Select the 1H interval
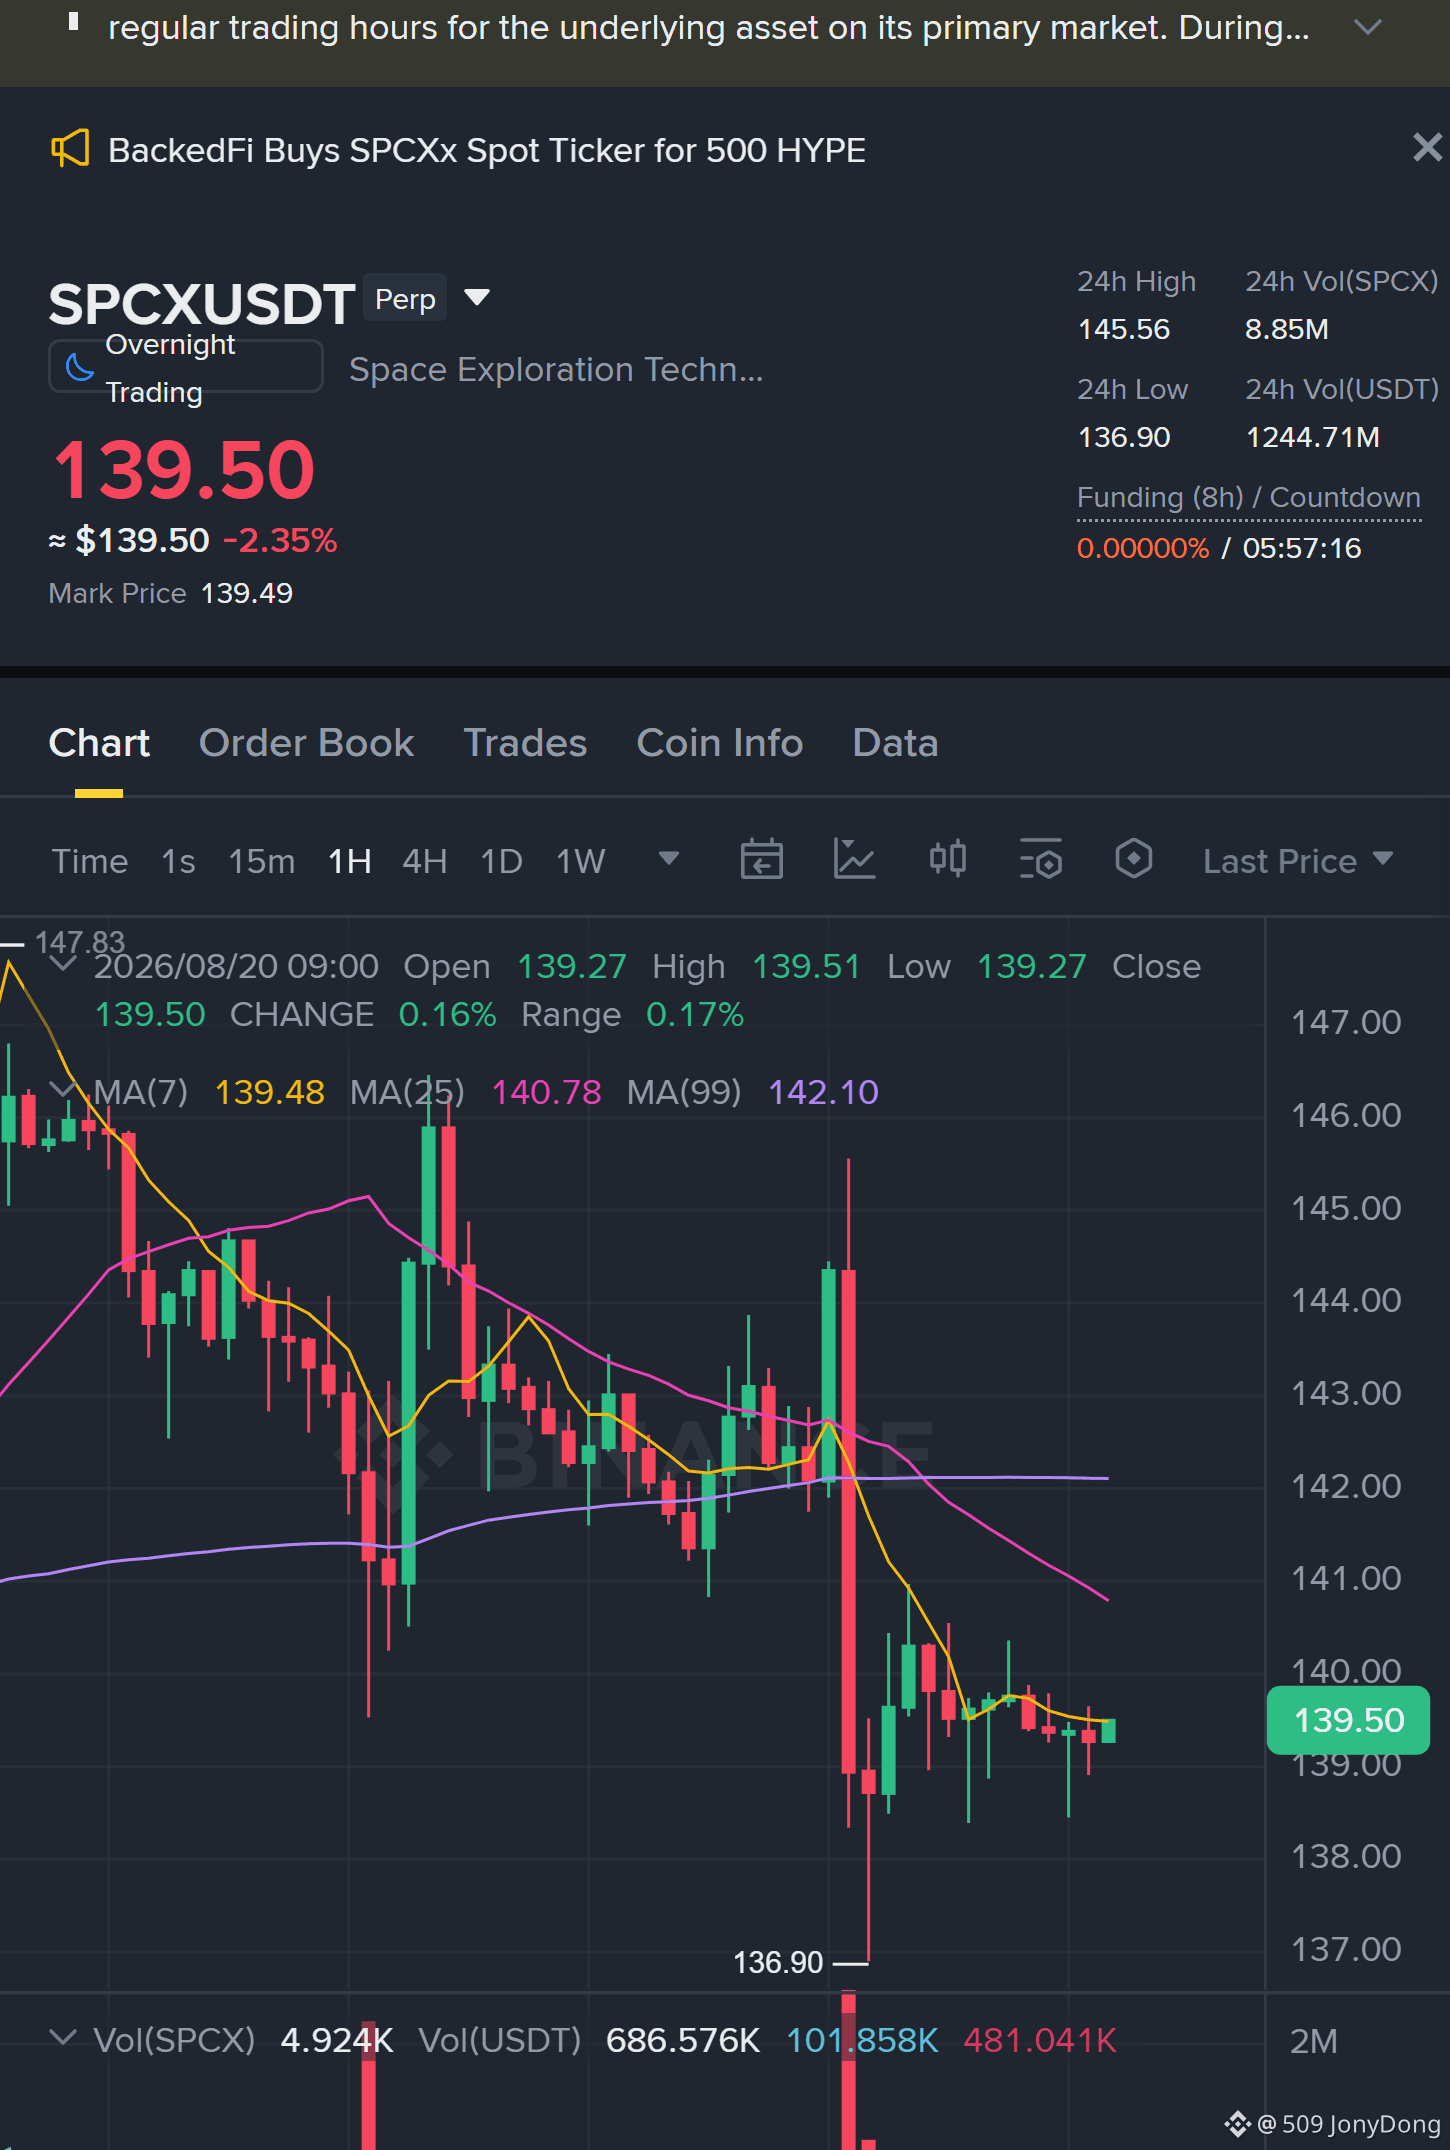 [x=350, y=861]
